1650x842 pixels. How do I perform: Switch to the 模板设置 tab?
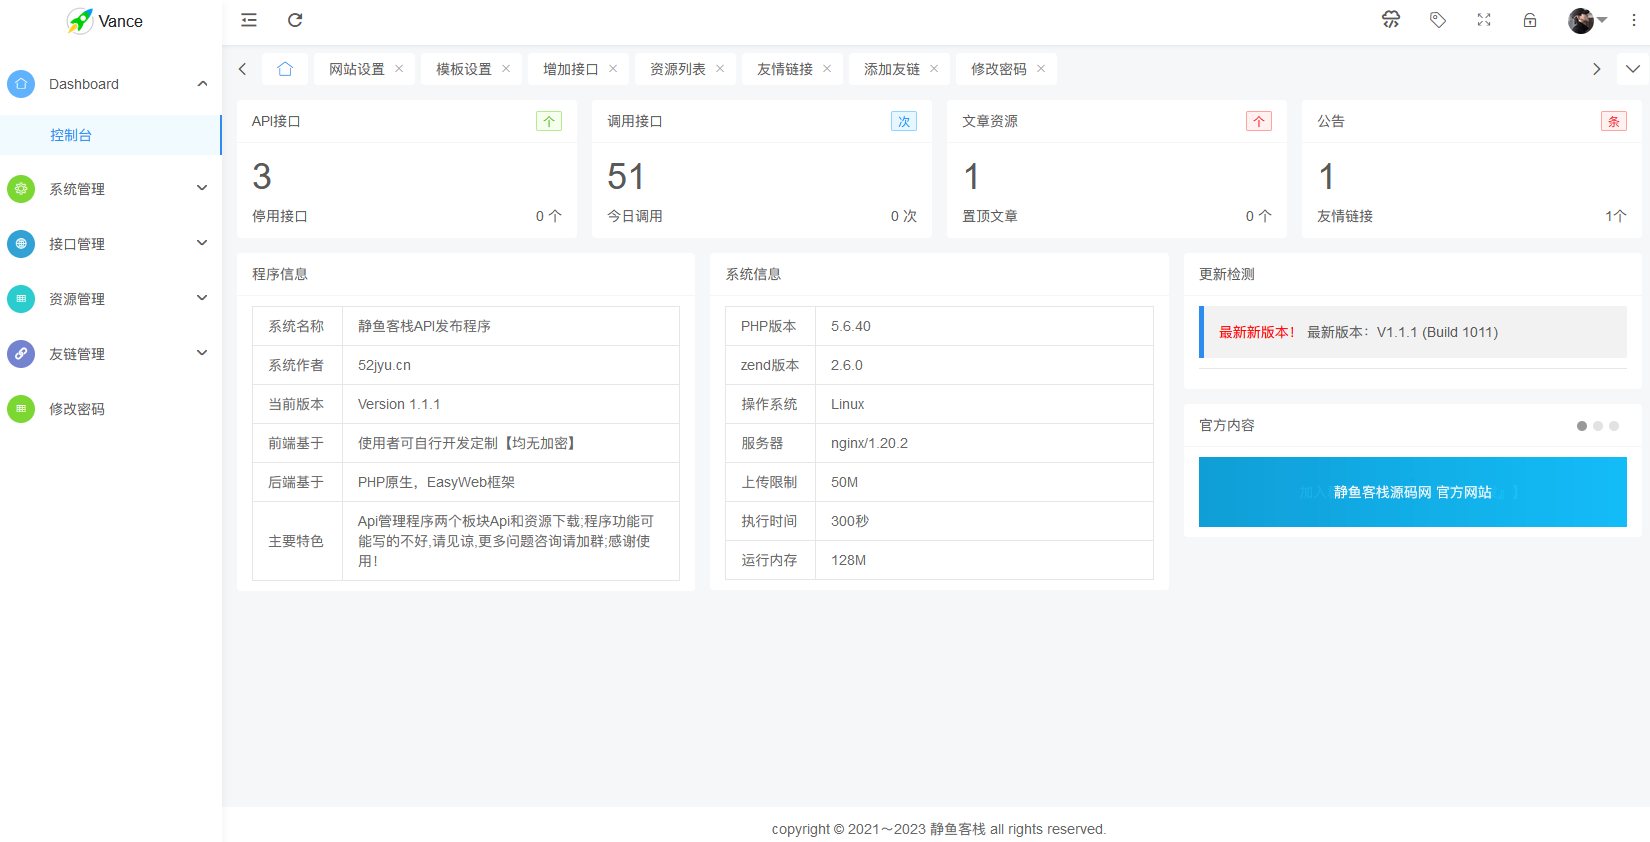pos(463,69)
